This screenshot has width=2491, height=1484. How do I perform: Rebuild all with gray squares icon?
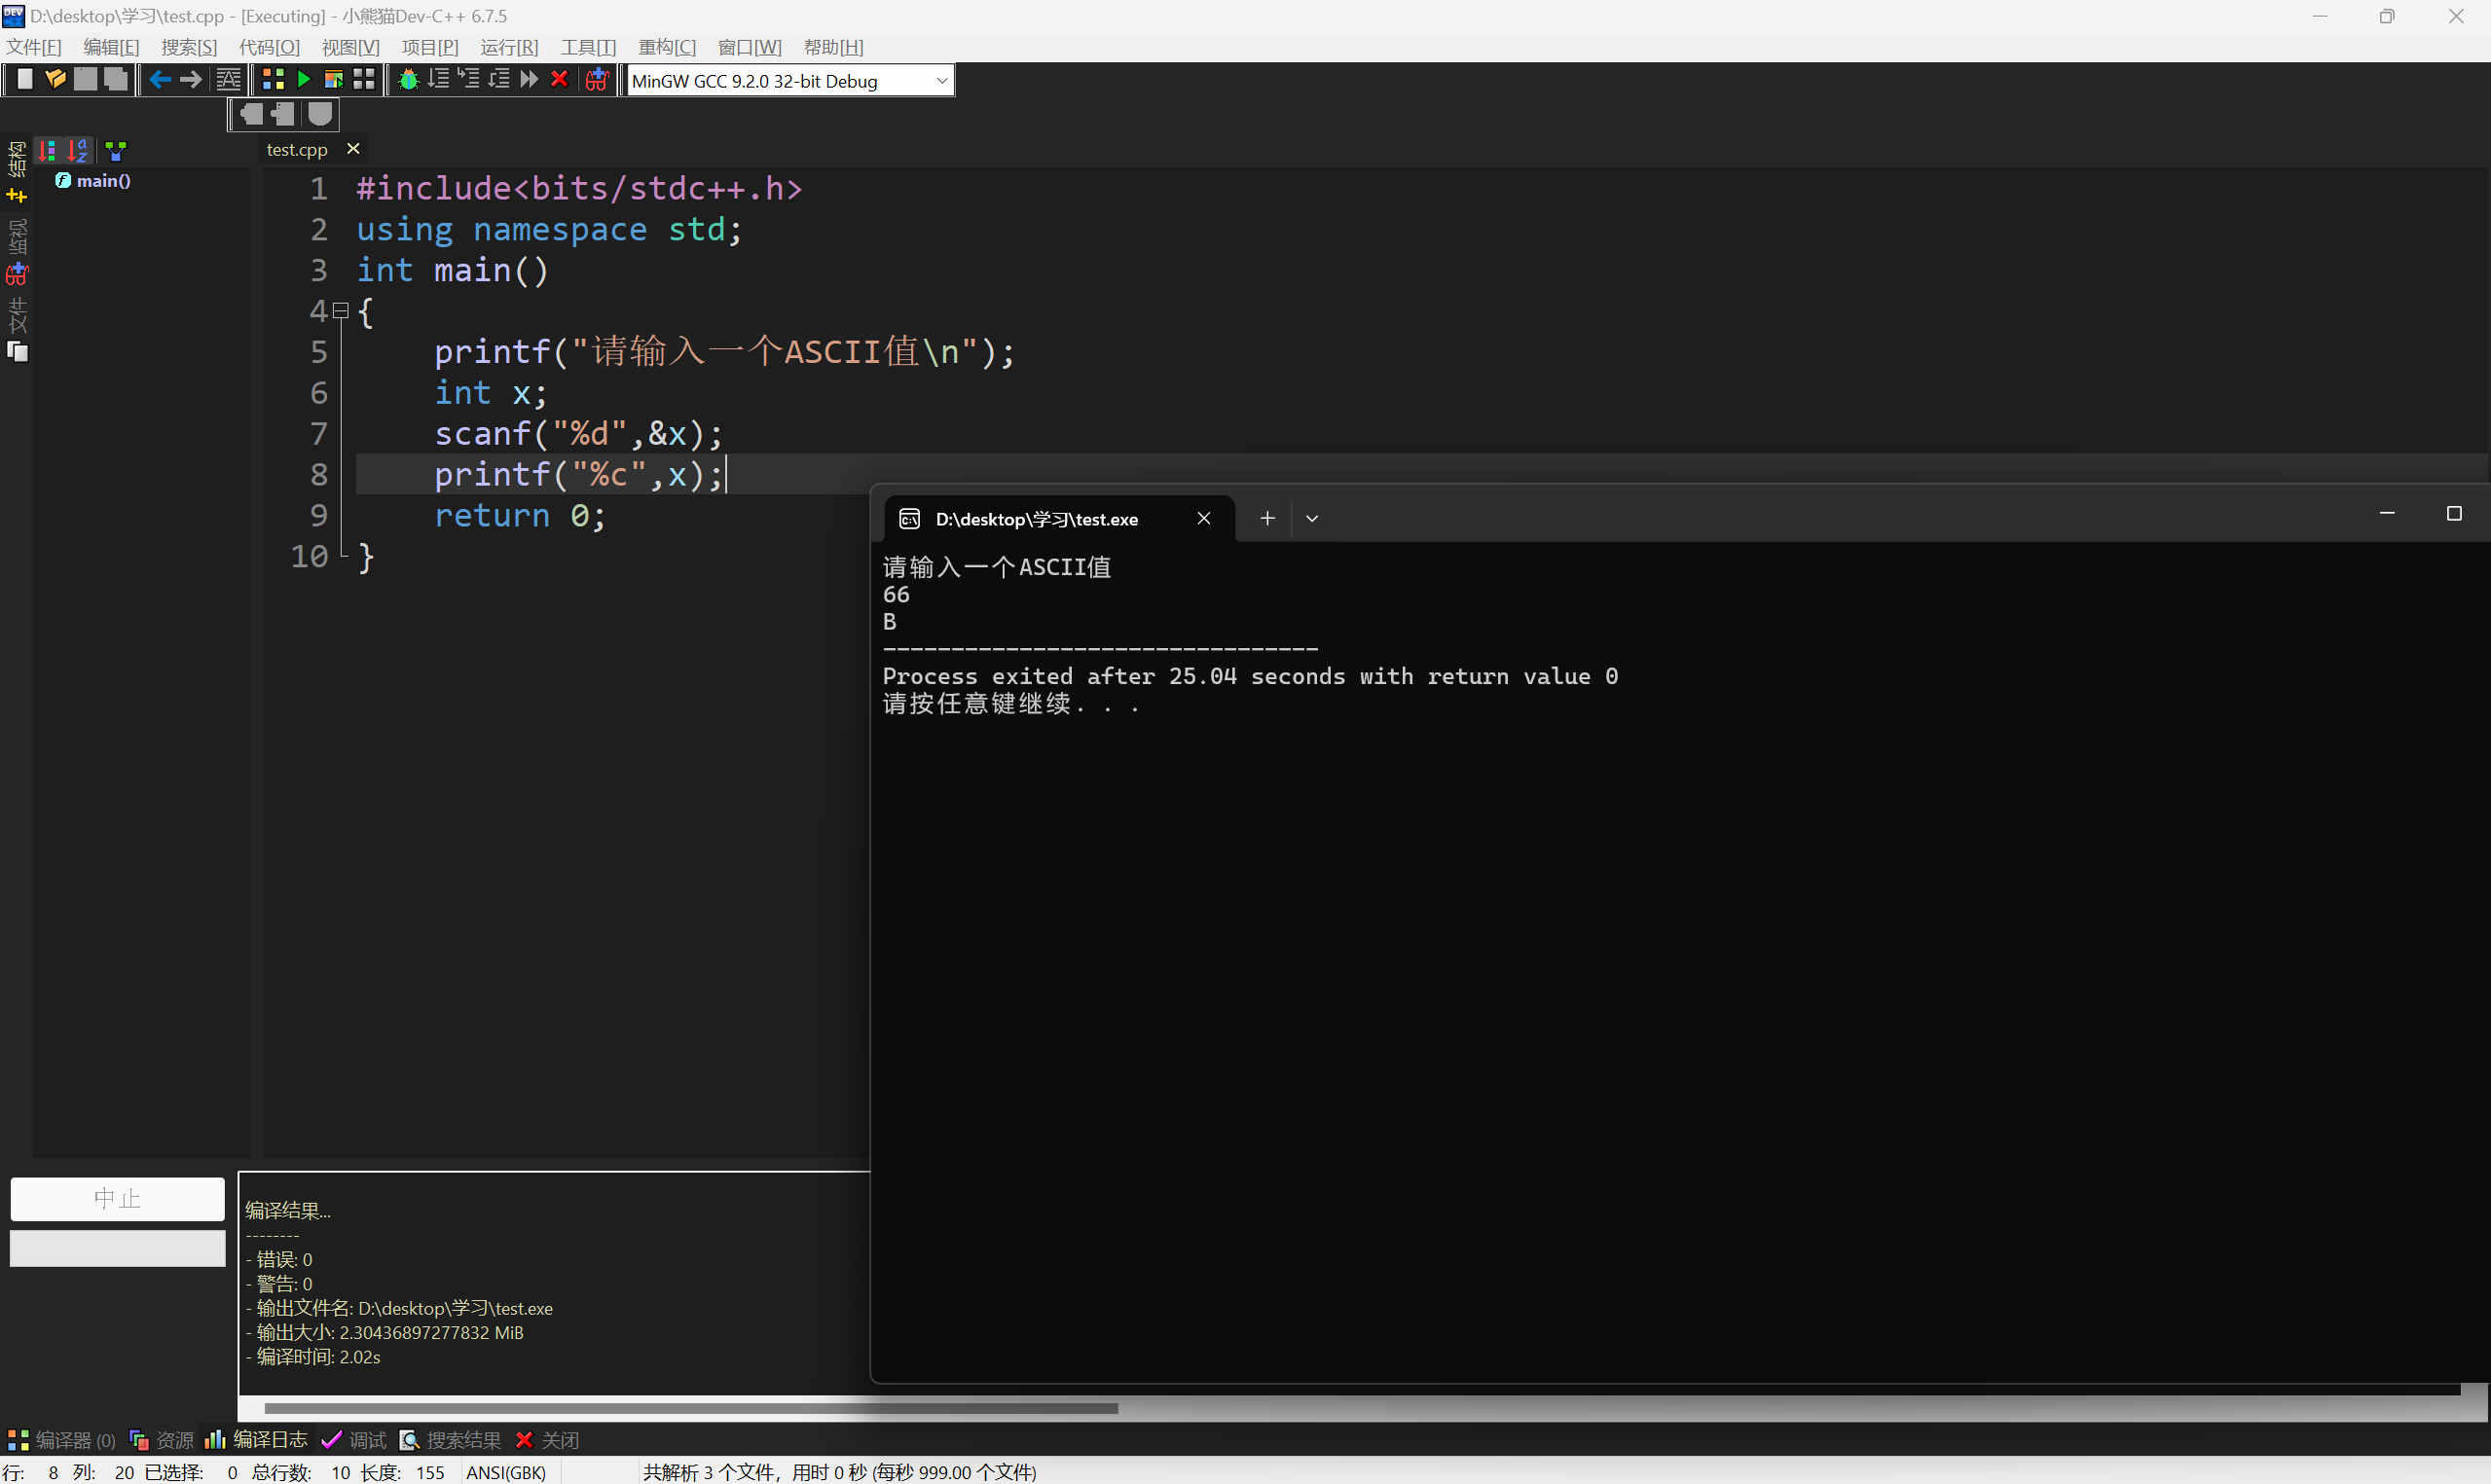tap(364, 80)
